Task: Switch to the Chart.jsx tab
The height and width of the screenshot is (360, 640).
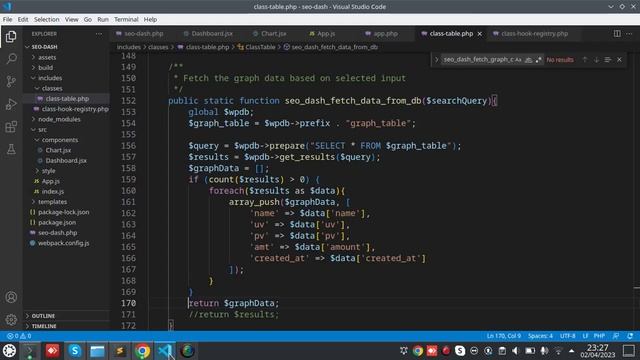Action: [x=270, y=34]
